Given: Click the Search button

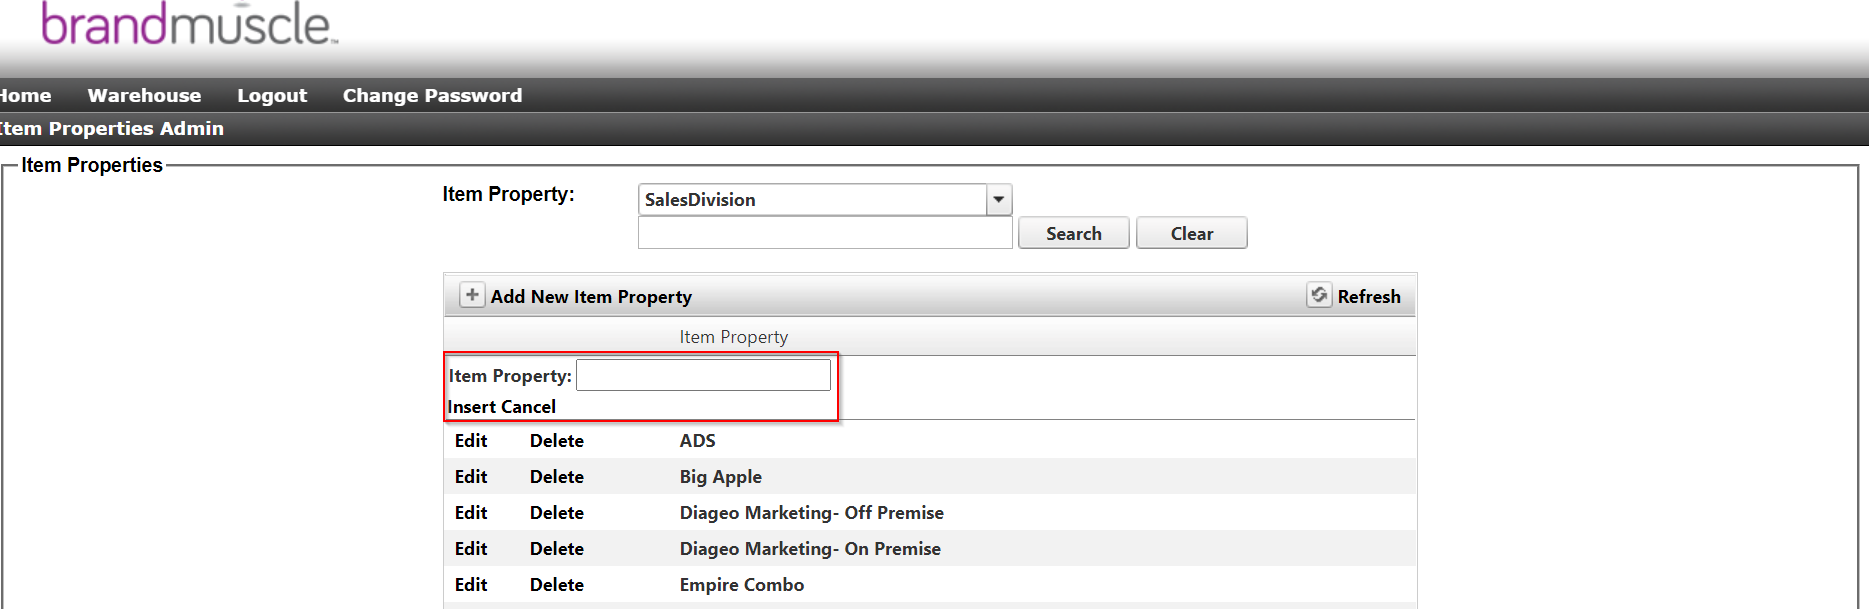Looking at the screenshot, I should [x=1073, y=232].
